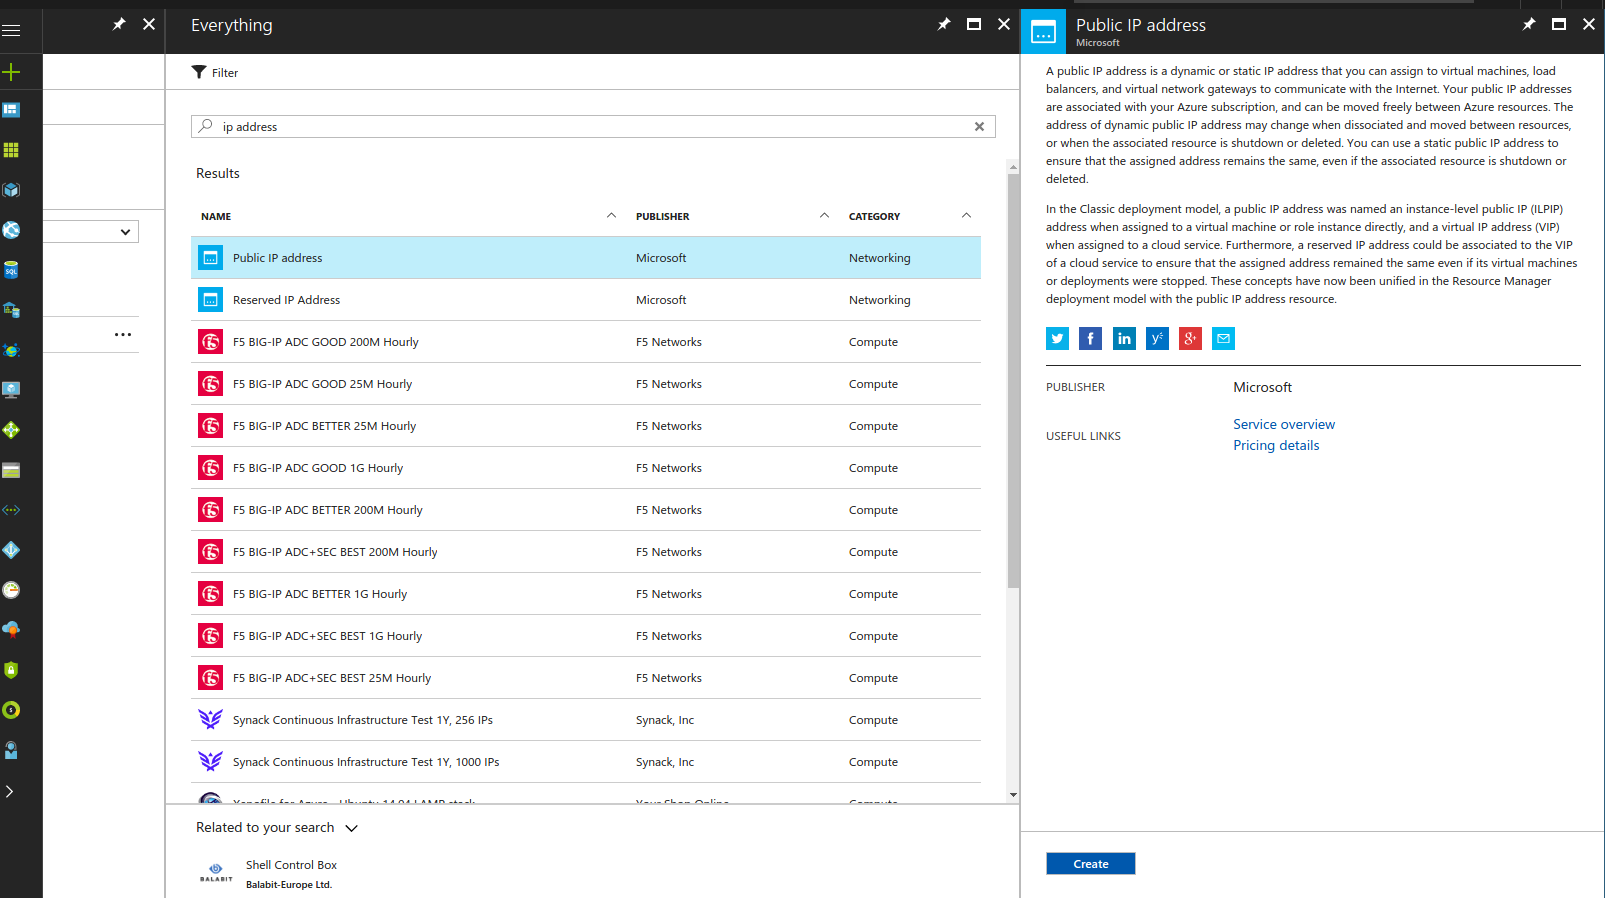Pin the Everything blade
This screenshot has height=898, width=1605.
[944, 24]
